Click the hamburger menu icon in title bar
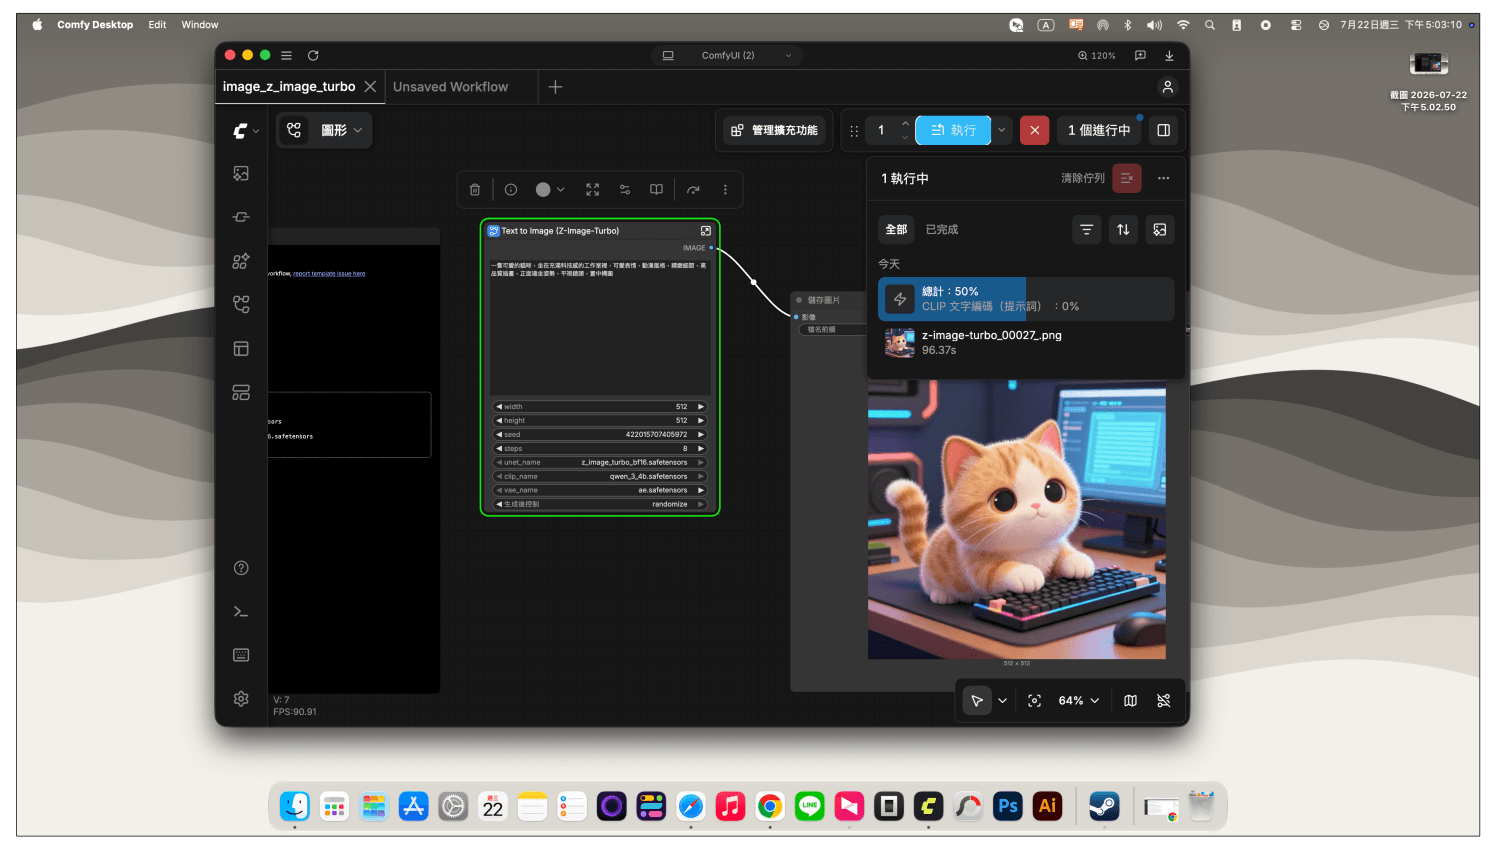 287,55
